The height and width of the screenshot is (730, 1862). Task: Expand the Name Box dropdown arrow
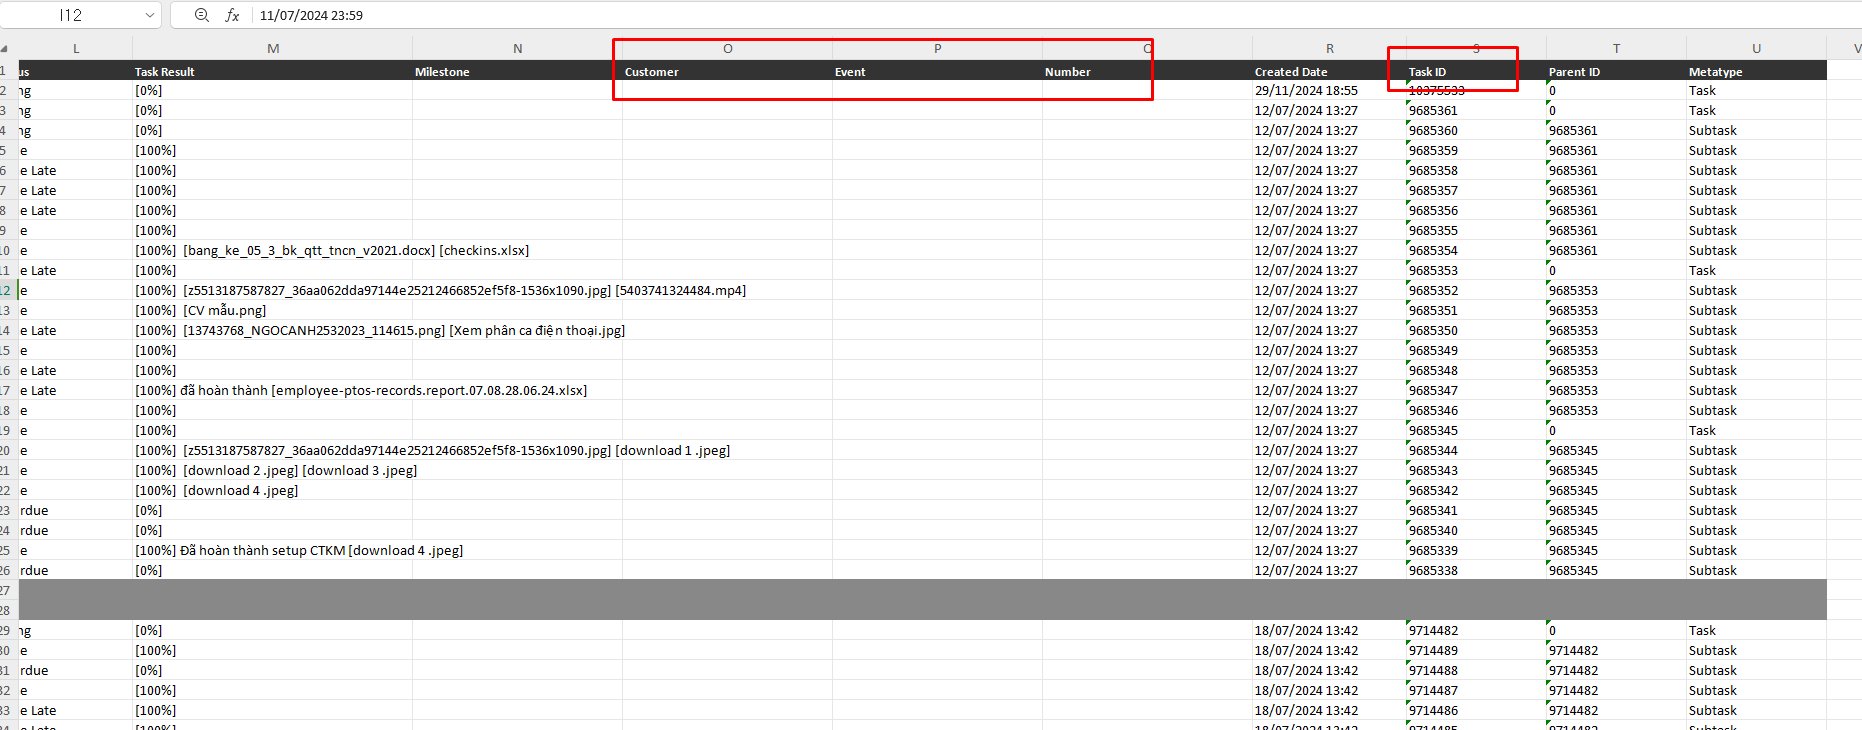coord(150,15)
